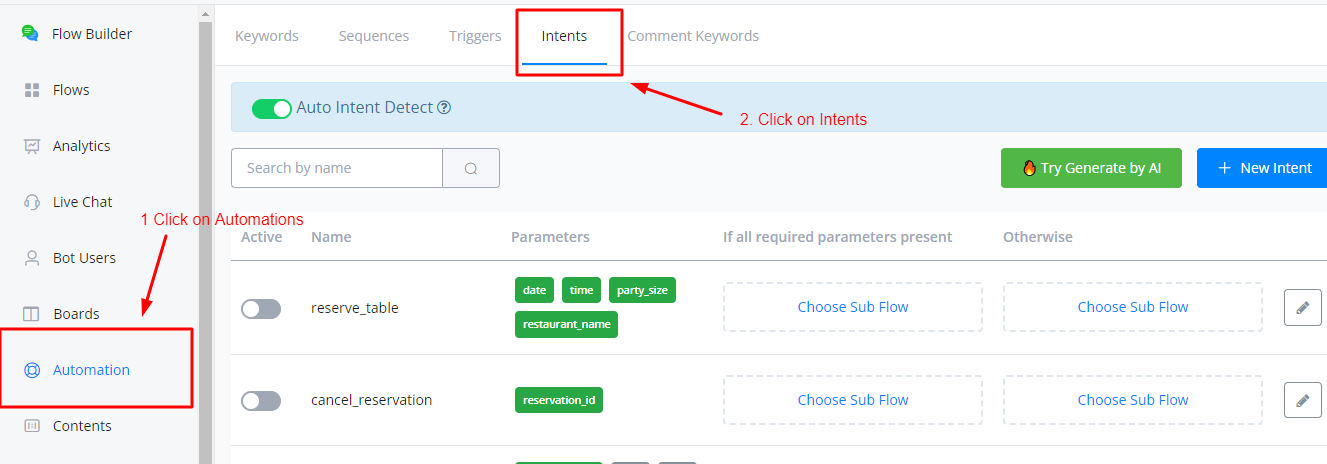Click the Flows grid icon
Screen dimensions: 1327x464
(31, 90)
